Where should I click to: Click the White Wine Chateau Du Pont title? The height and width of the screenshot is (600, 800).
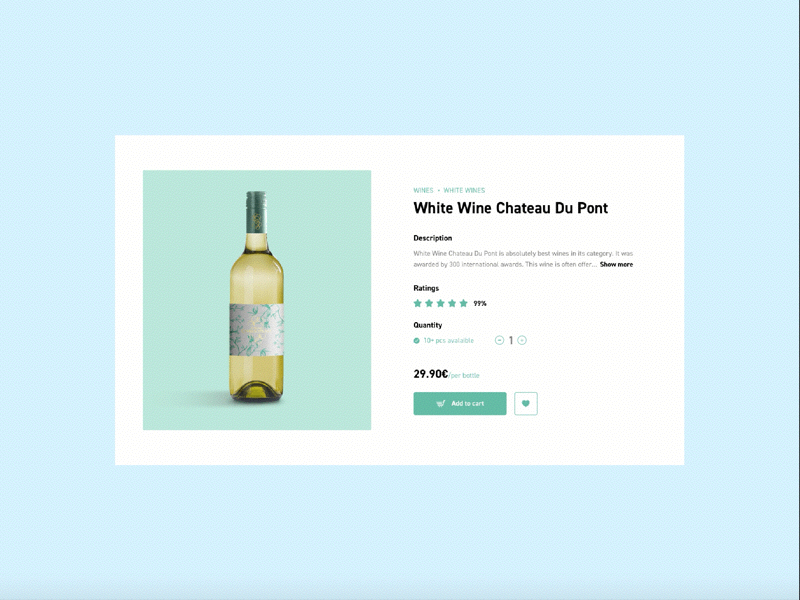tap(510, 208)
